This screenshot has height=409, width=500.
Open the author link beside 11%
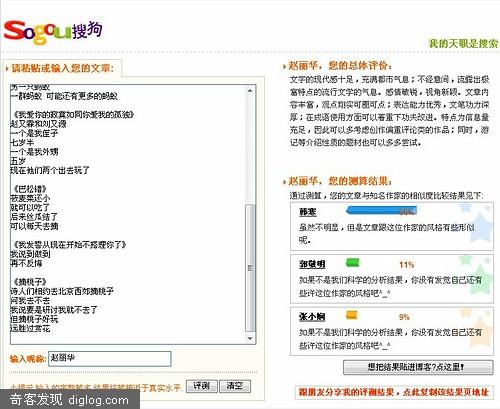(x=312, y=264)
